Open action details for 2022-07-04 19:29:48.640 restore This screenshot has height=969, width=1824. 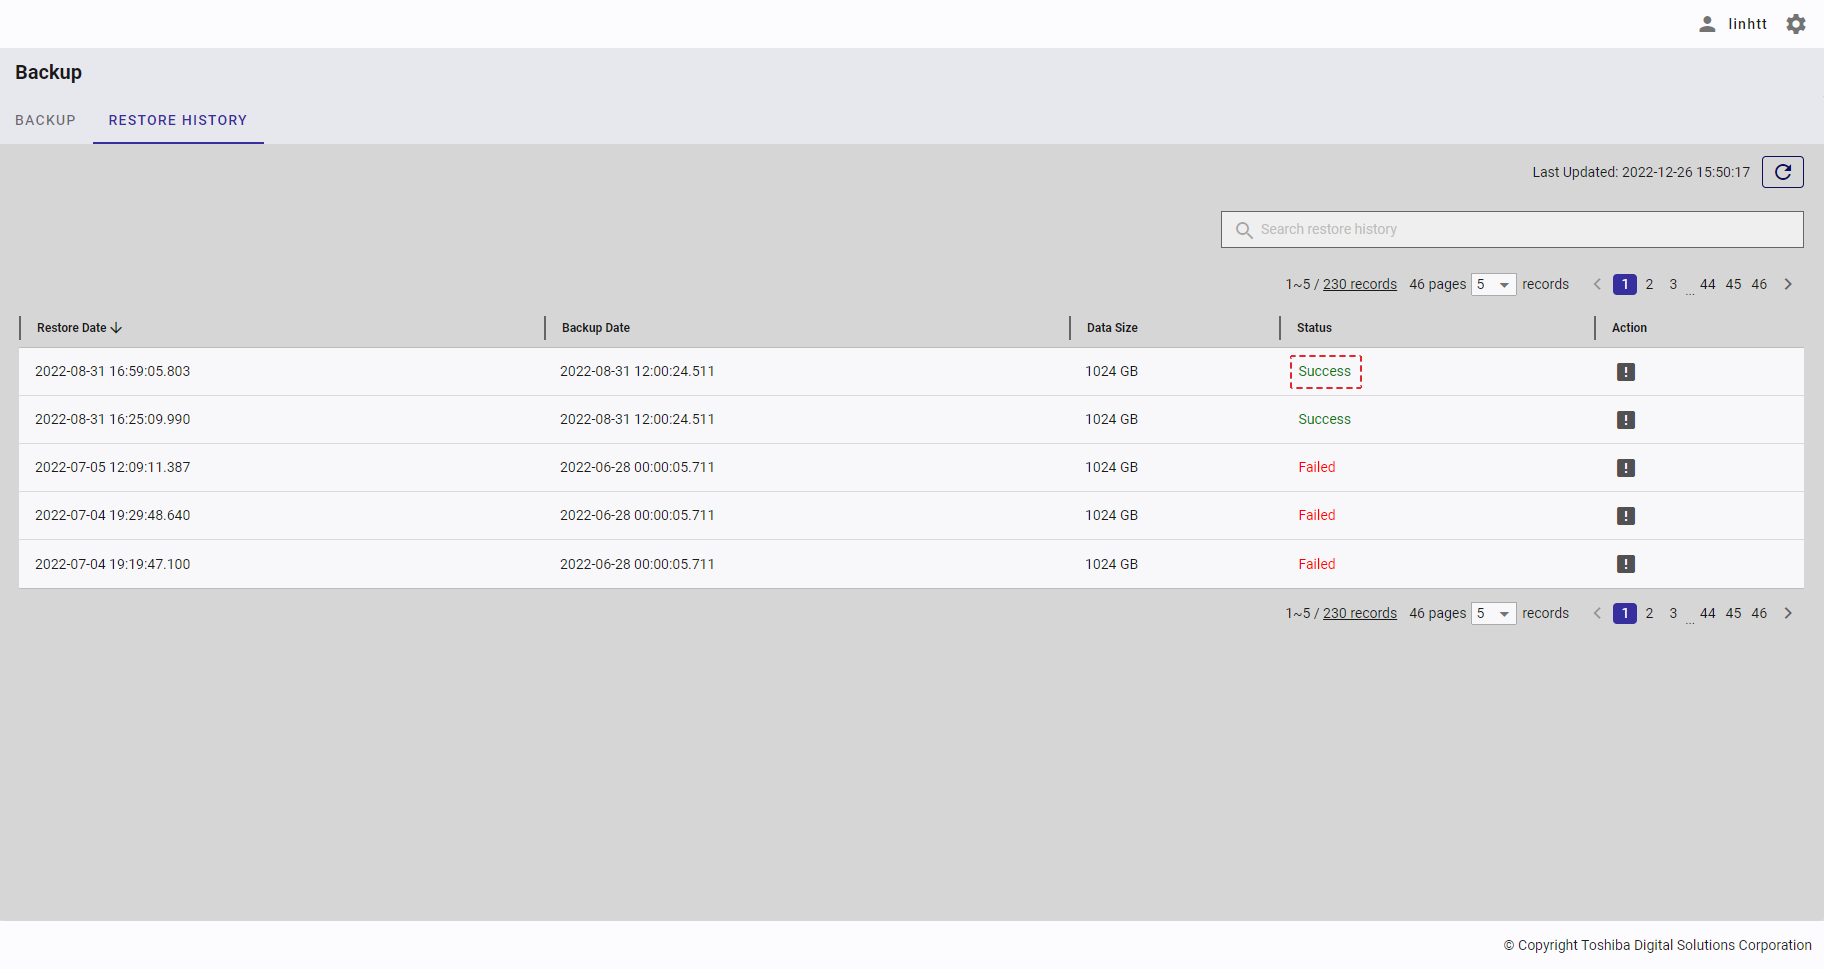point(1625,516)
